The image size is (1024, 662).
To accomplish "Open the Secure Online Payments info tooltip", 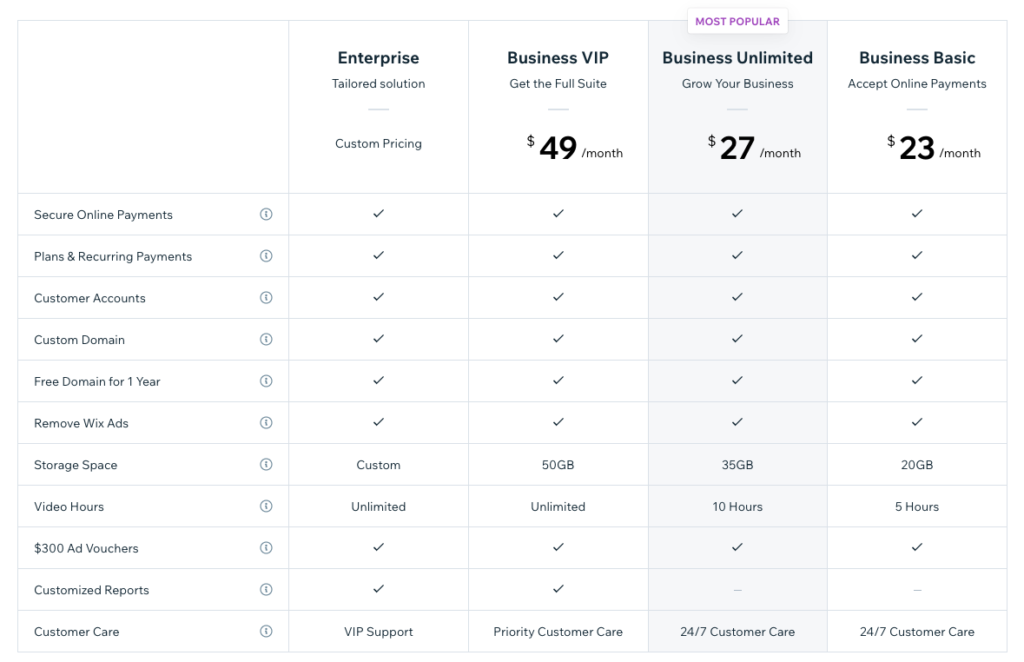I will 266,214.
